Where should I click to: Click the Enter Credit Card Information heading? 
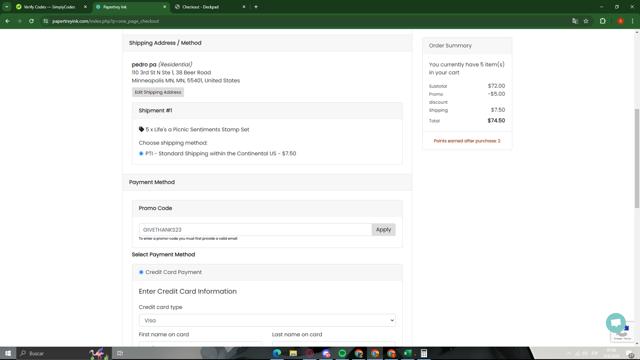(x=187, y=291)
